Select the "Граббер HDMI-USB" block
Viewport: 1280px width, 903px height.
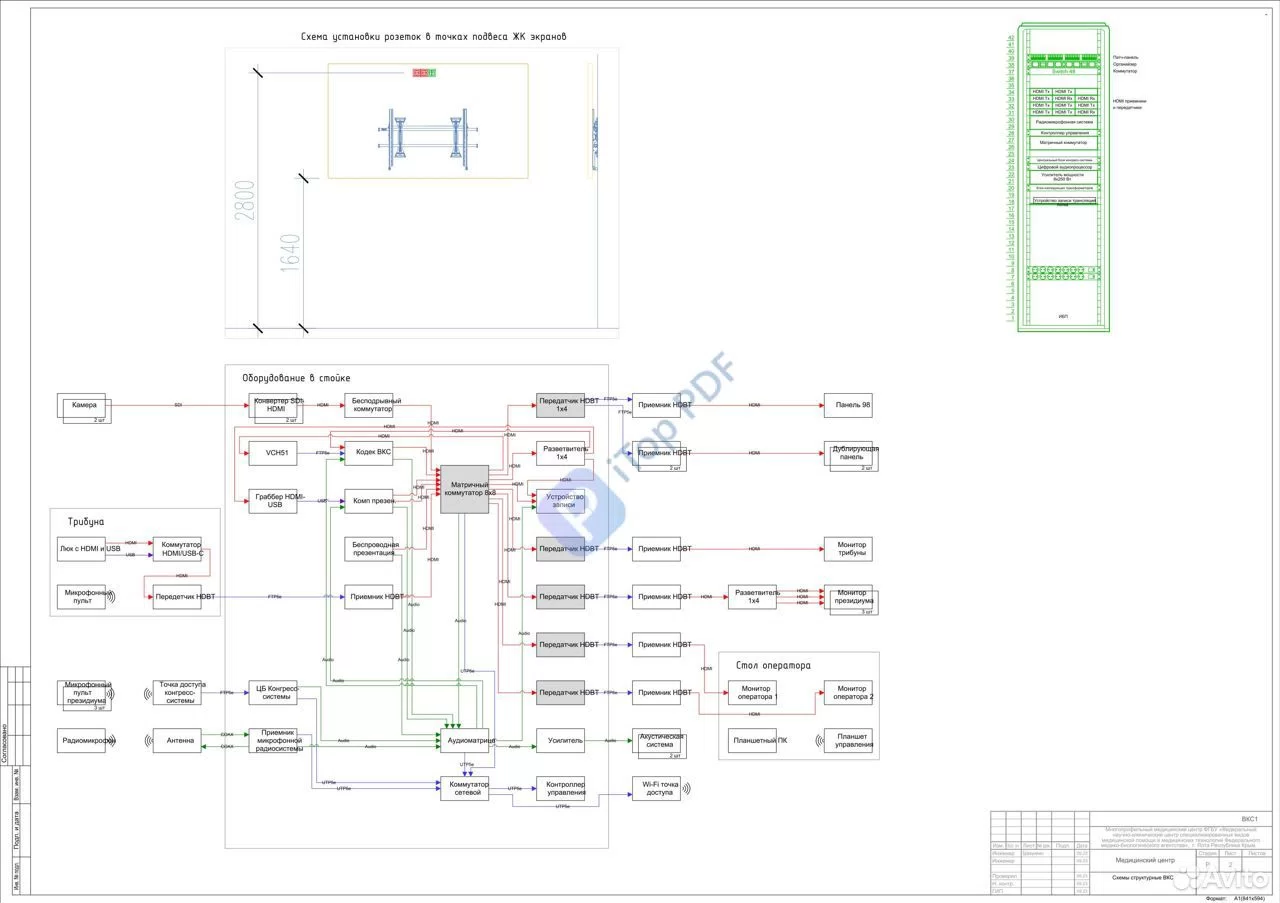pos(273,501)
